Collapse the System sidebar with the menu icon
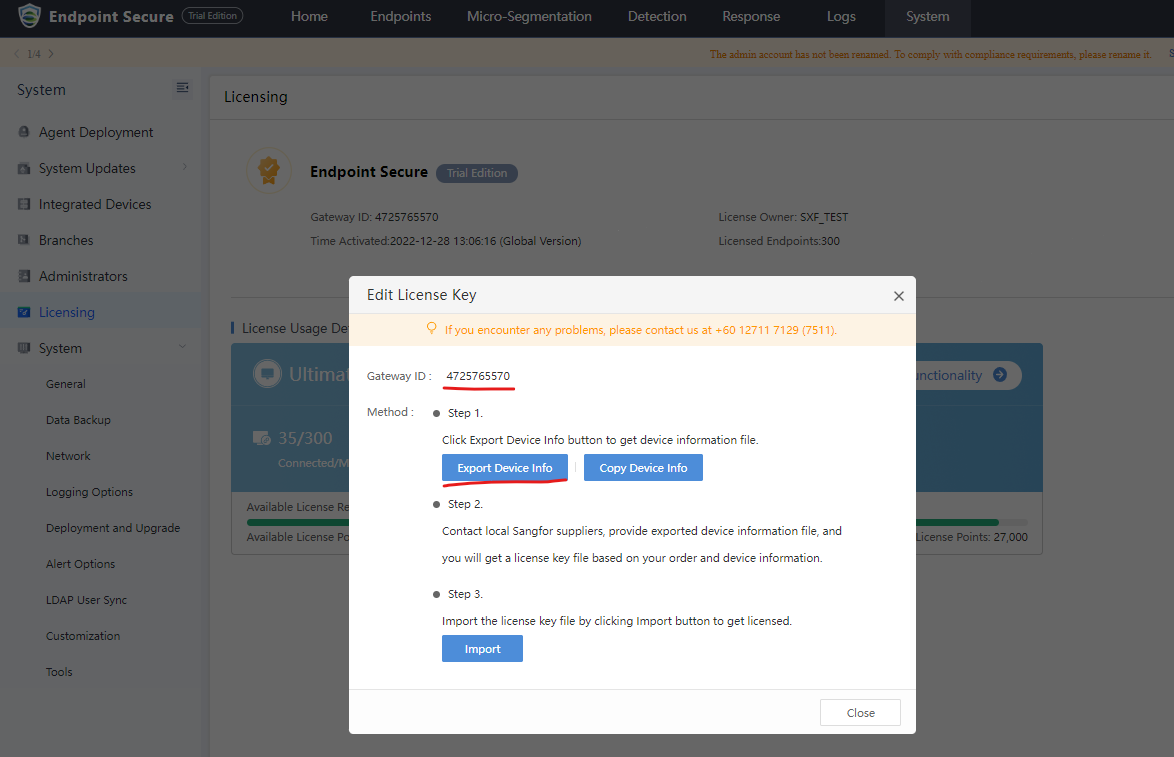This screenshot has height=757, width=1174. [182, 88]
